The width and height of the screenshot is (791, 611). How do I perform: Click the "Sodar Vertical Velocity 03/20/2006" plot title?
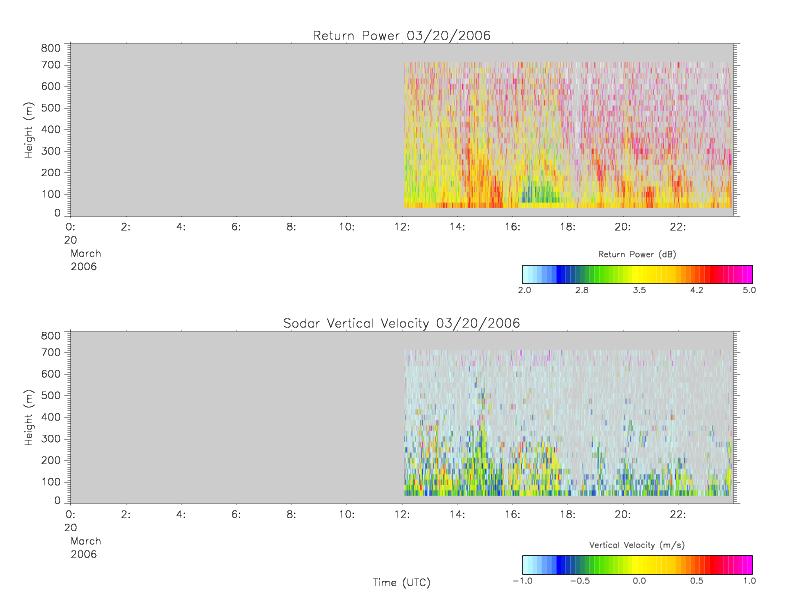click(402, 323)
